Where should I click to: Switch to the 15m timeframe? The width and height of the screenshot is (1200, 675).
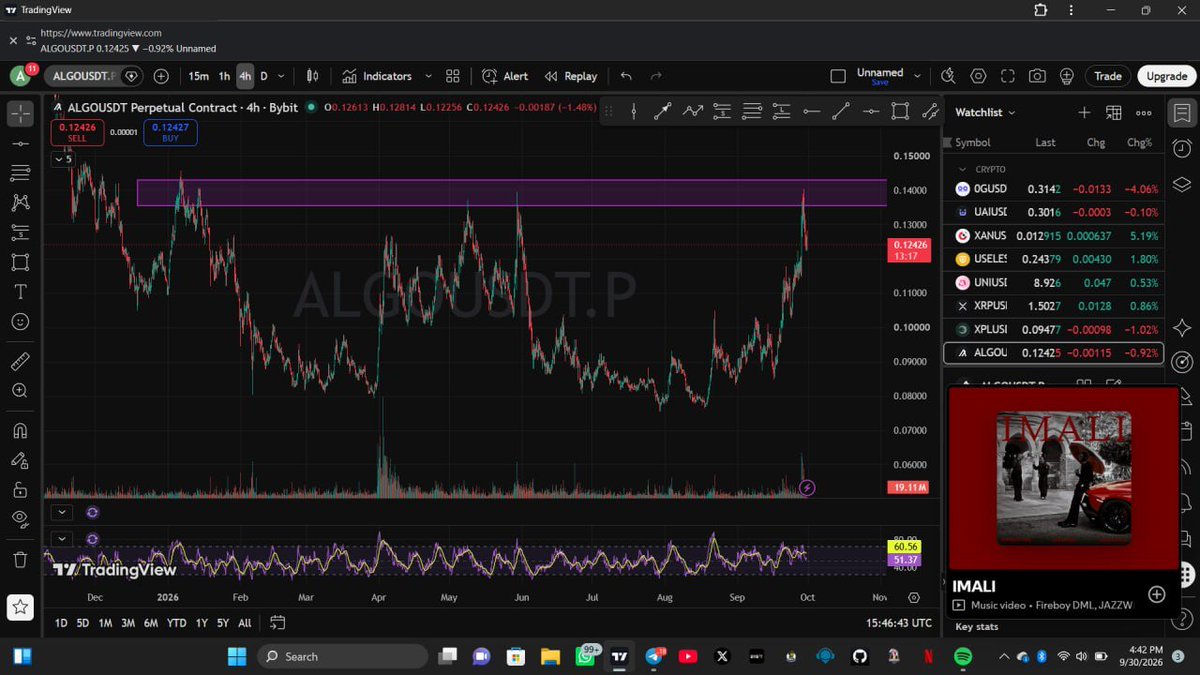coord(198,76)
